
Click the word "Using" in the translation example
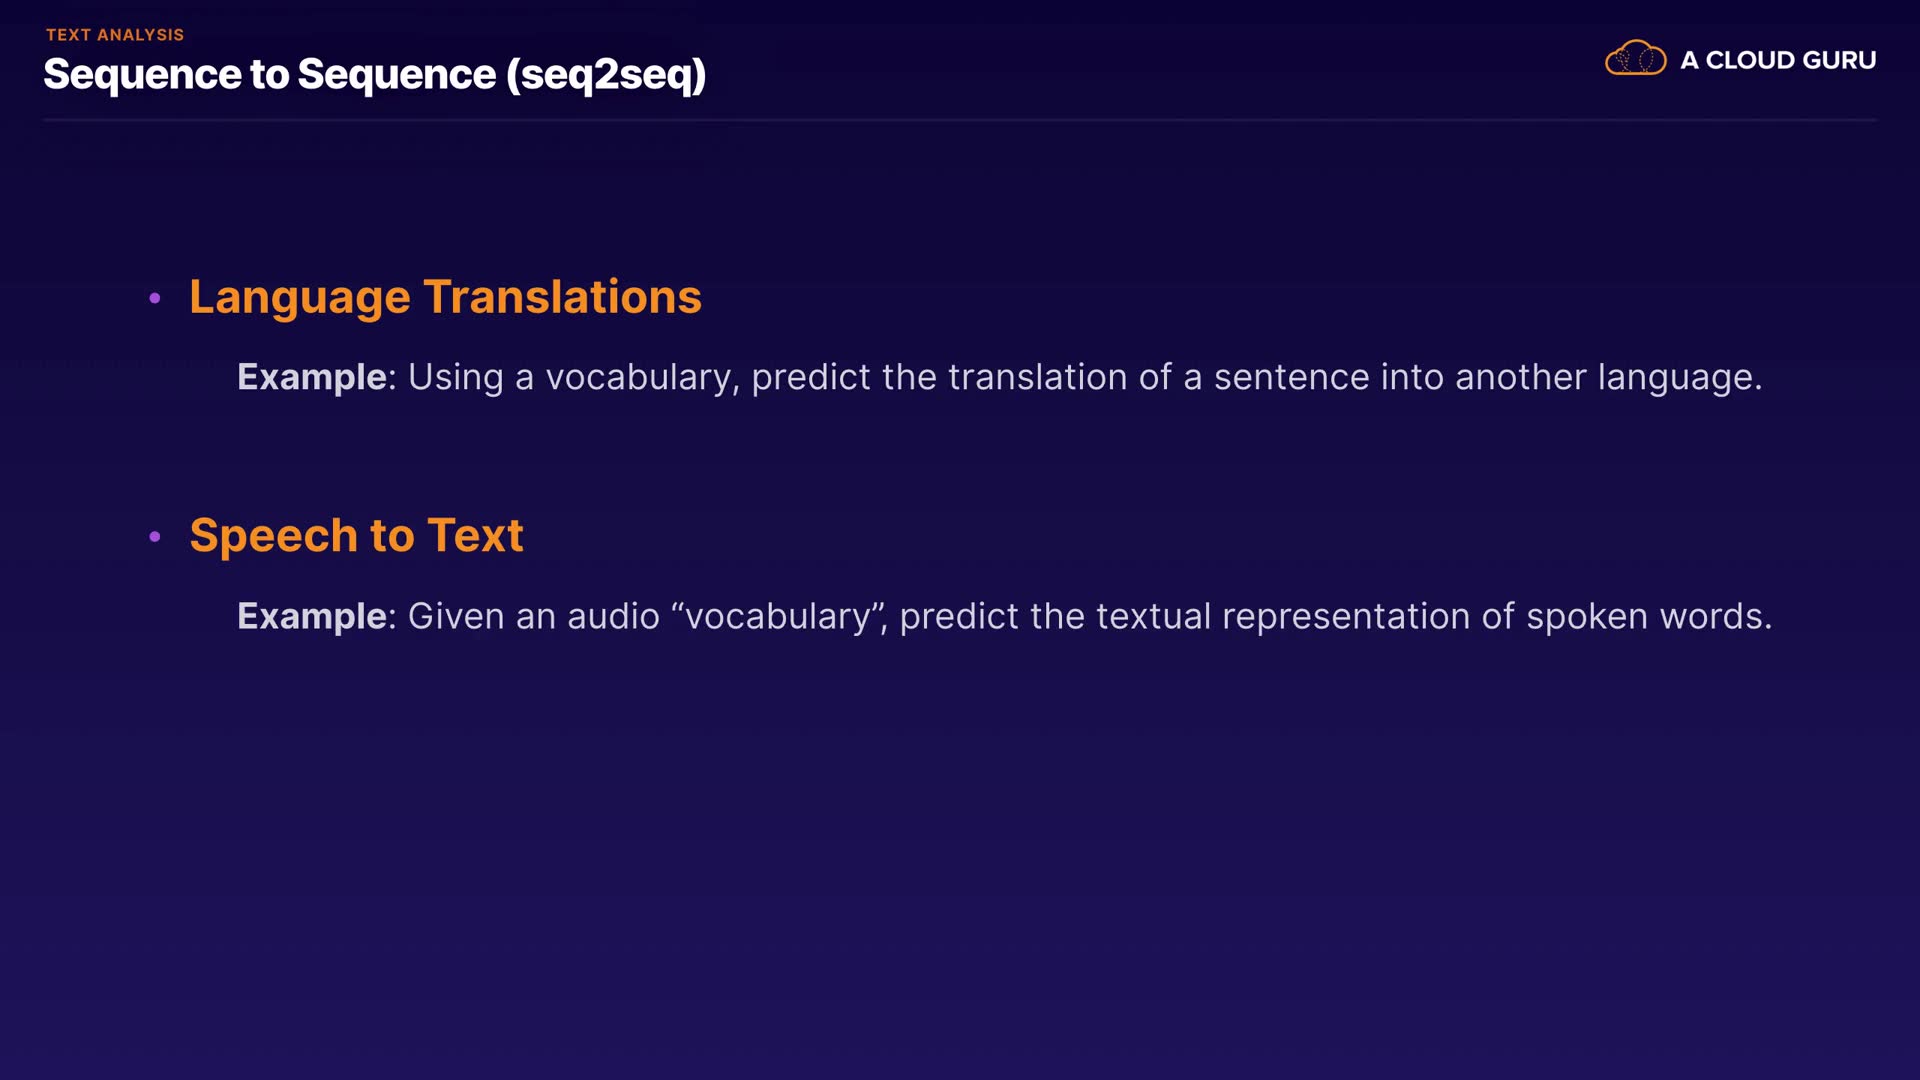click(x=455, y=377)
